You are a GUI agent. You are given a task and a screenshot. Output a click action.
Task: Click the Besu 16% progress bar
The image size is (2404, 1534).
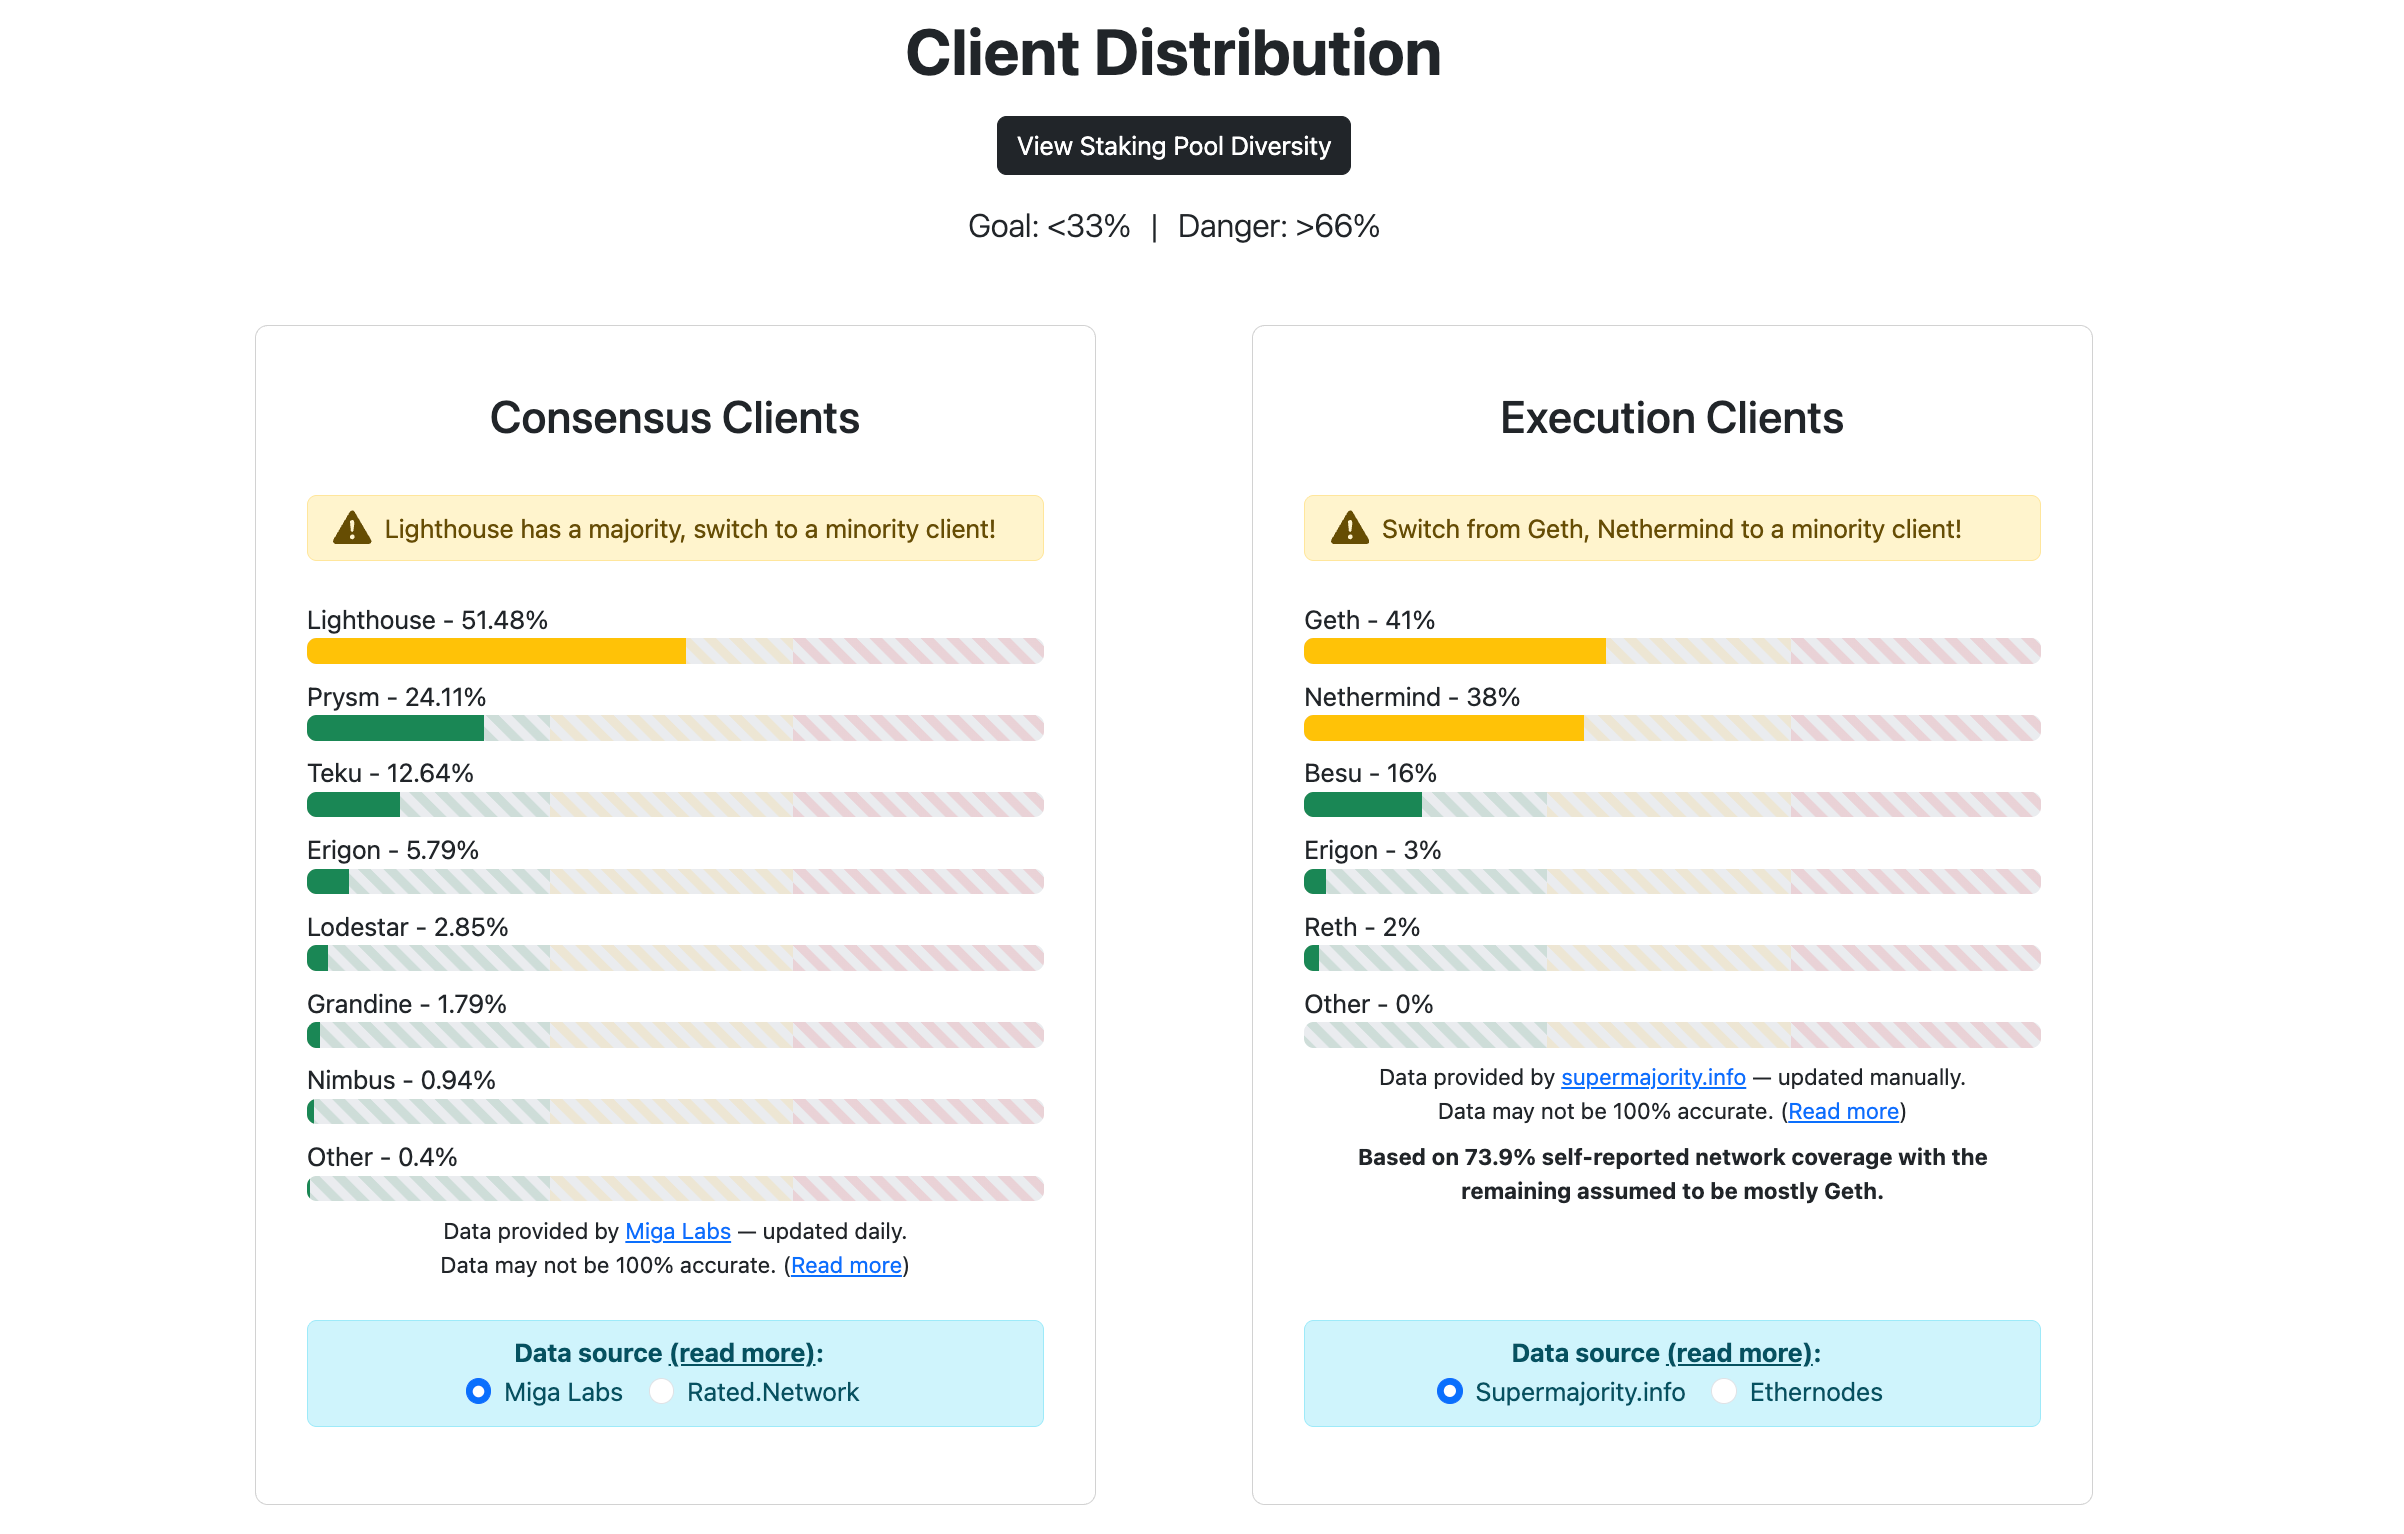pyautogui.click(x=1672, y=804)
